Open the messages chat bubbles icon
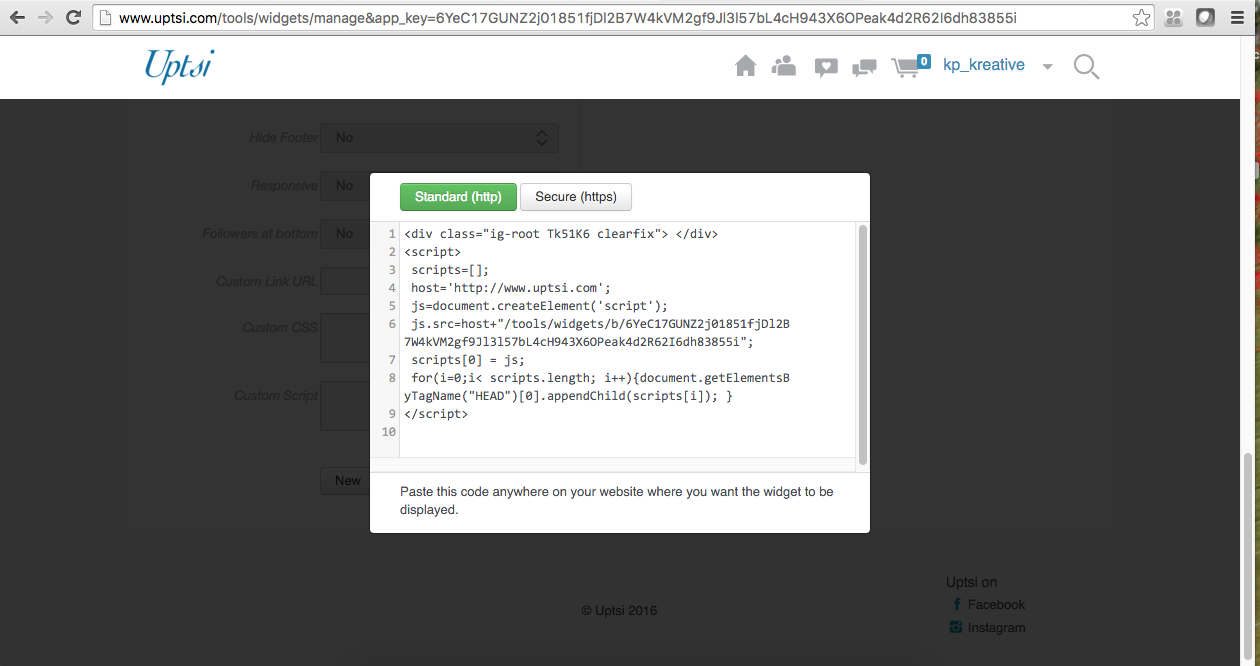The image size is (1260, 666). (x=864, y=67)
